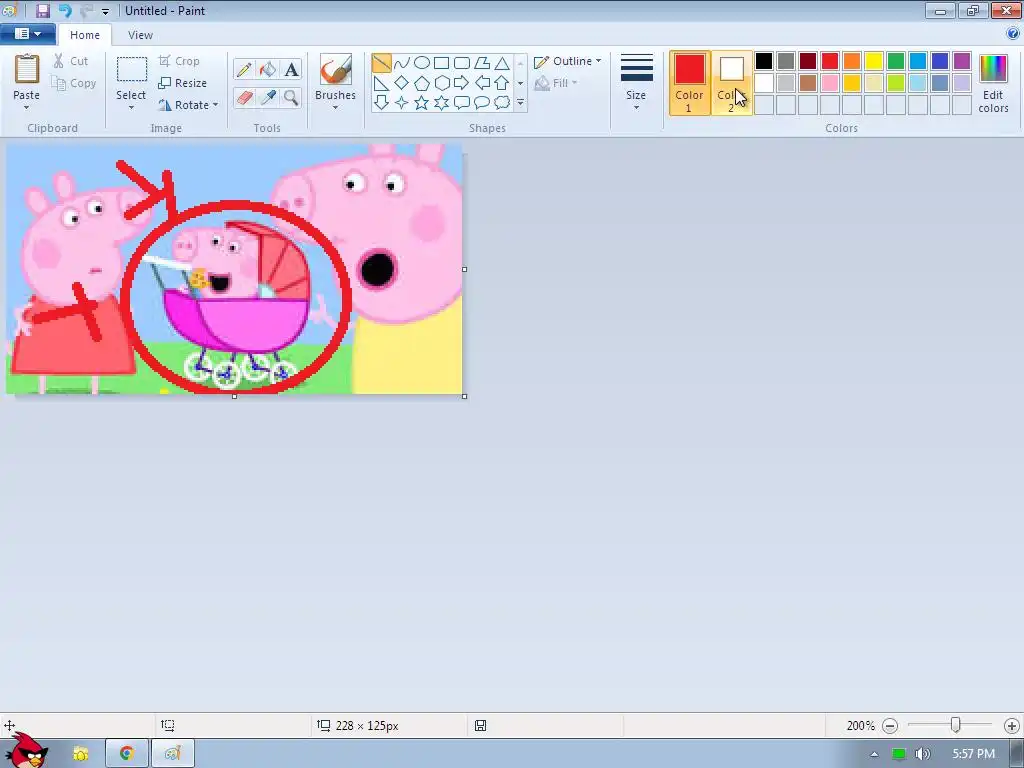Choose the Cloud callout shape
This screenshot has width=1024, height=768.
(x=502, y=103)
